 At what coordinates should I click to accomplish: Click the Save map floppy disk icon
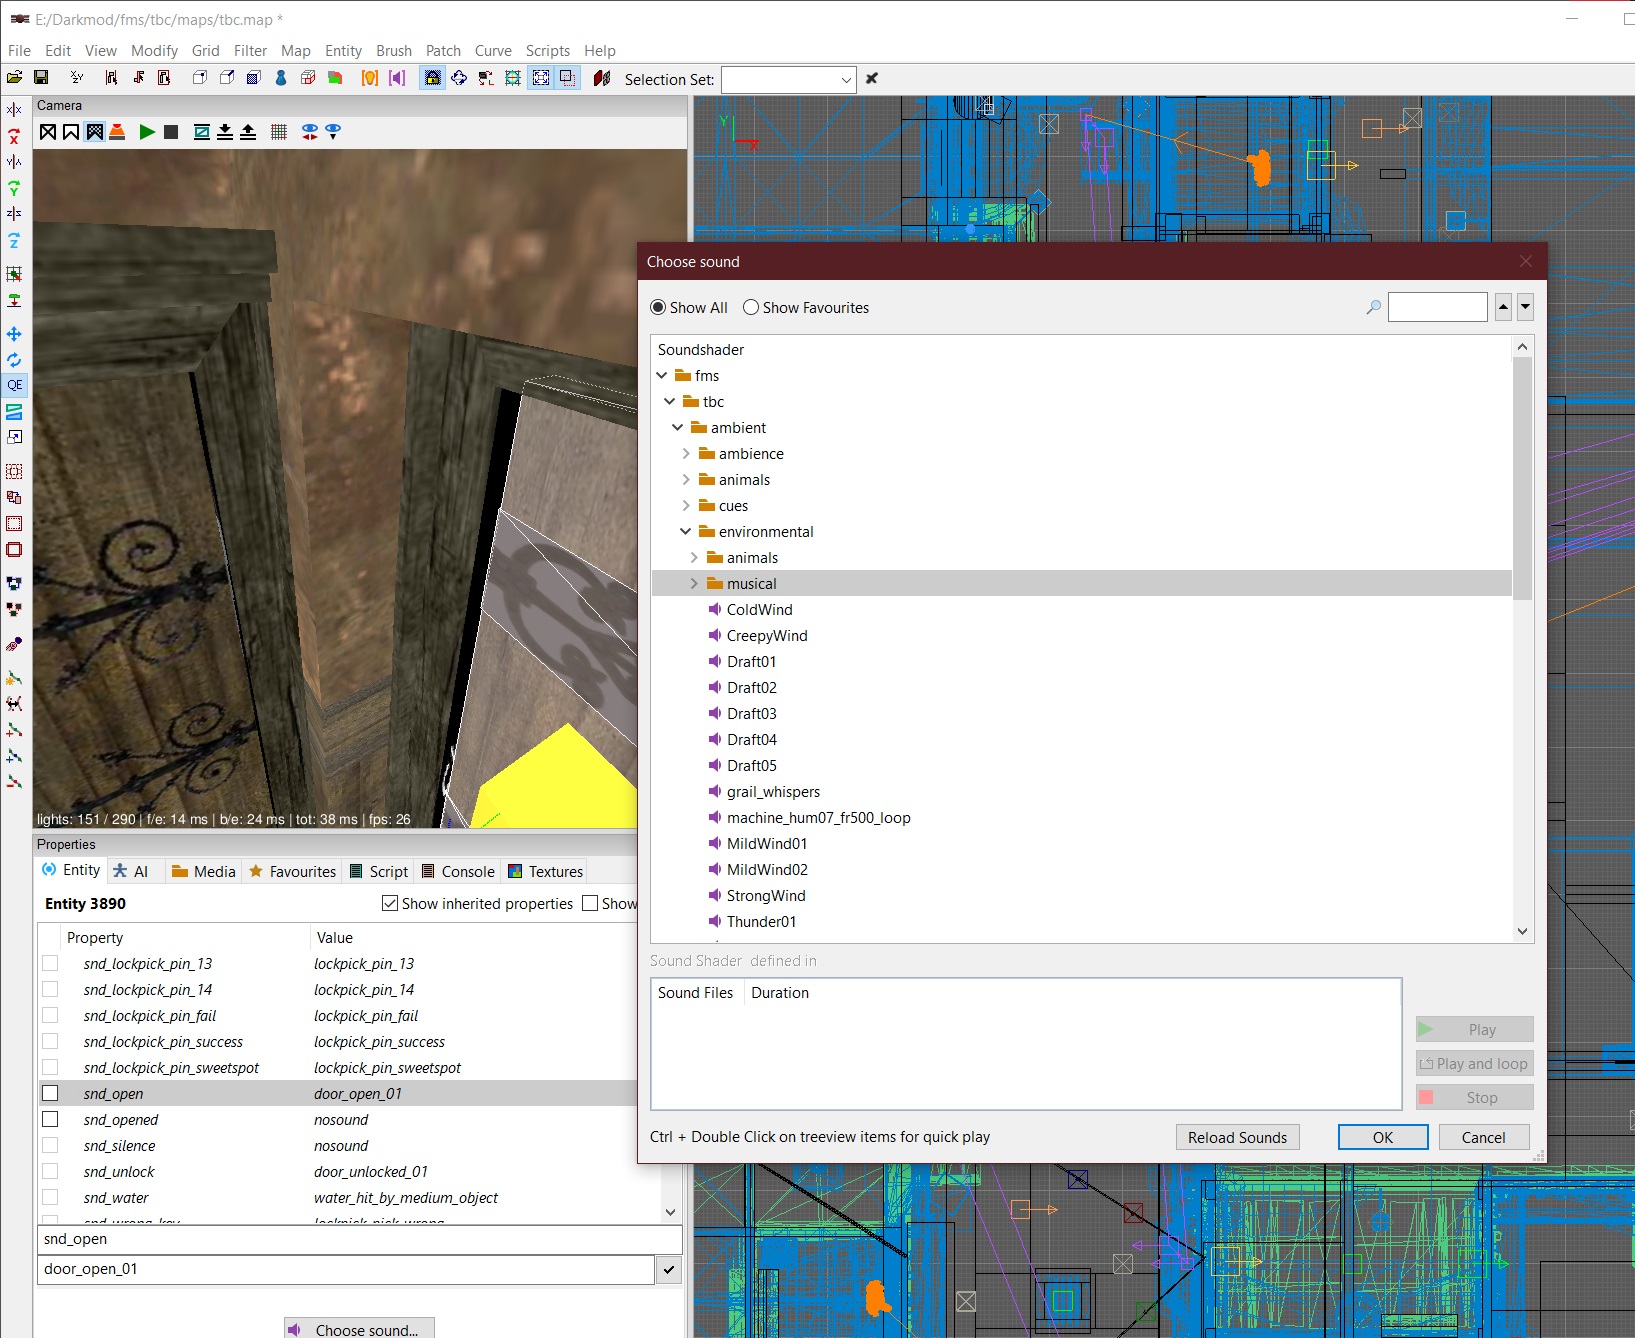tap(41, 78)
